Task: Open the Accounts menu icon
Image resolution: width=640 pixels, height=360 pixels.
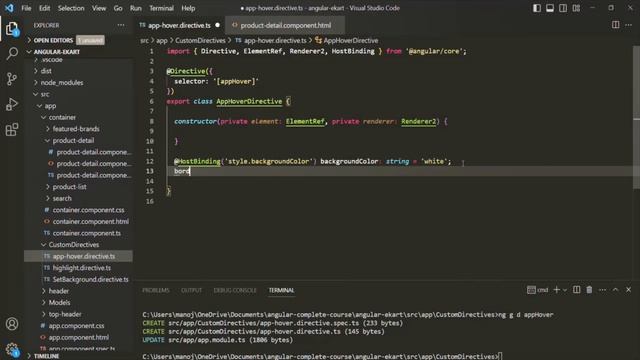Action: point(12,324)
